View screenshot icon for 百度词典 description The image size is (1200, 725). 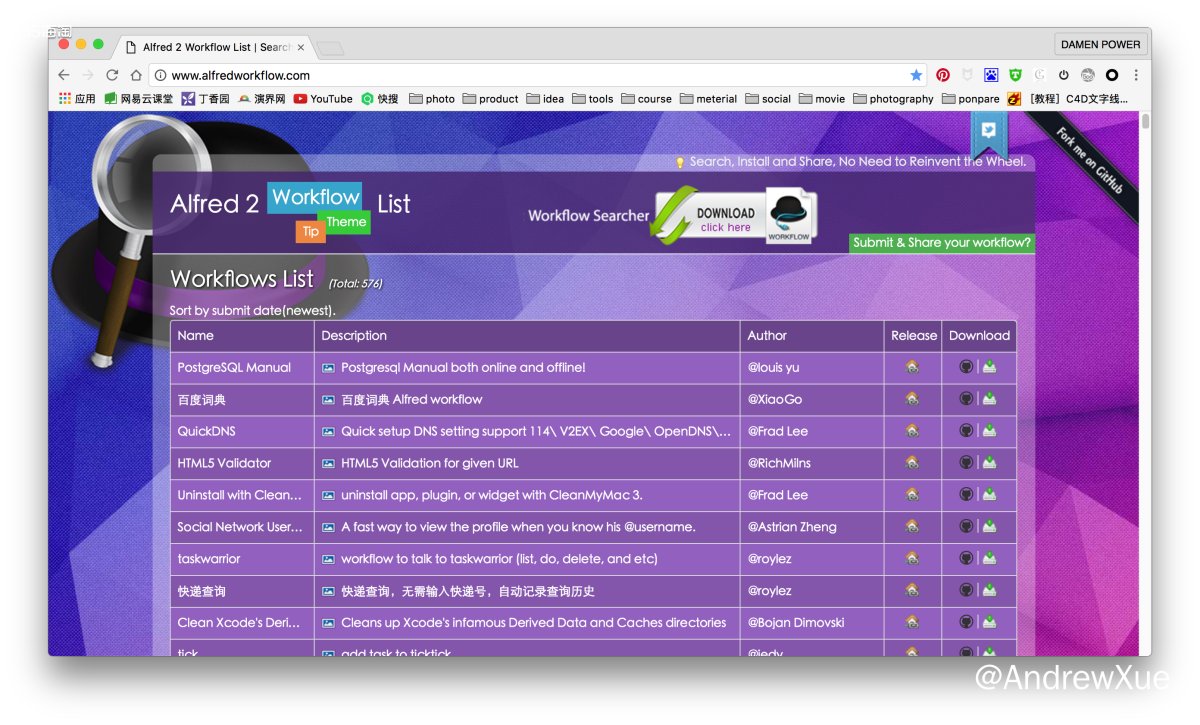328,399
